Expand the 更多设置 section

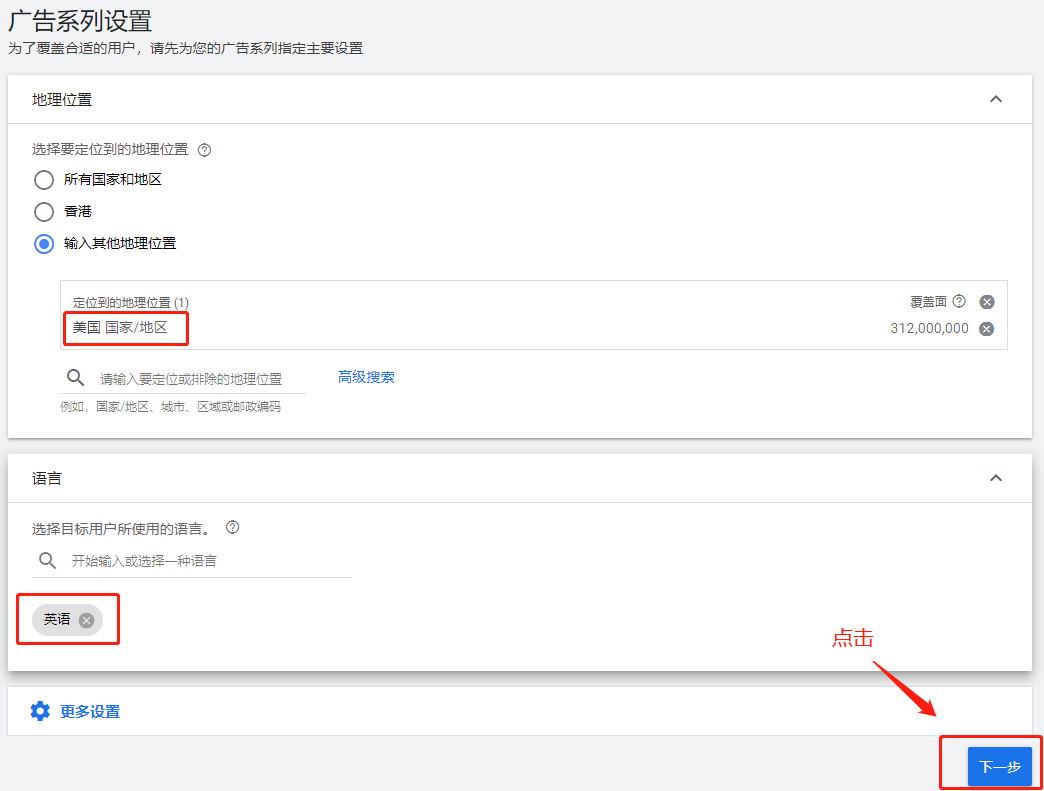(88, 710)
